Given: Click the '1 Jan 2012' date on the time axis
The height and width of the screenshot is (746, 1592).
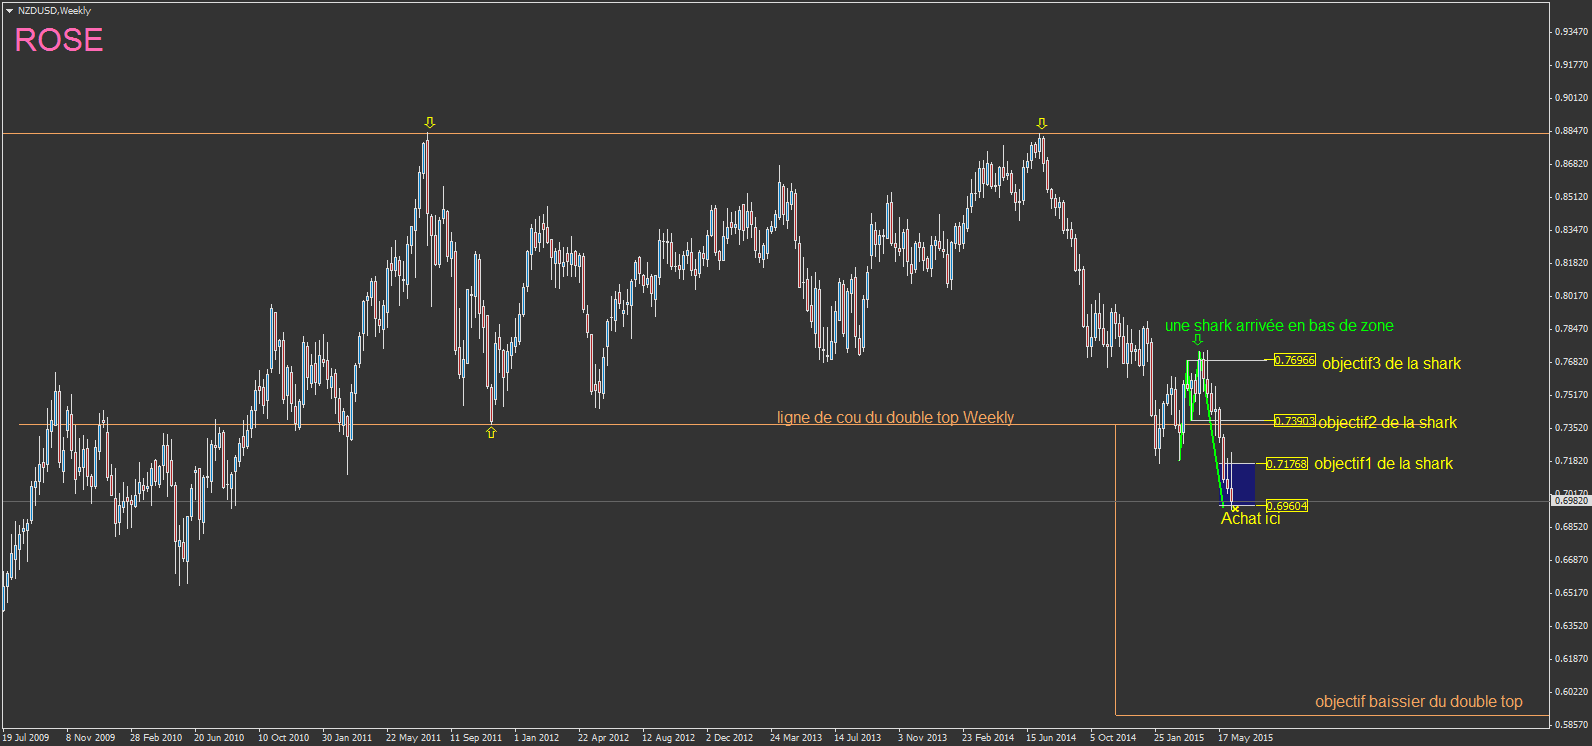Looking at the screenshot, I should click(x=537, y=738).
